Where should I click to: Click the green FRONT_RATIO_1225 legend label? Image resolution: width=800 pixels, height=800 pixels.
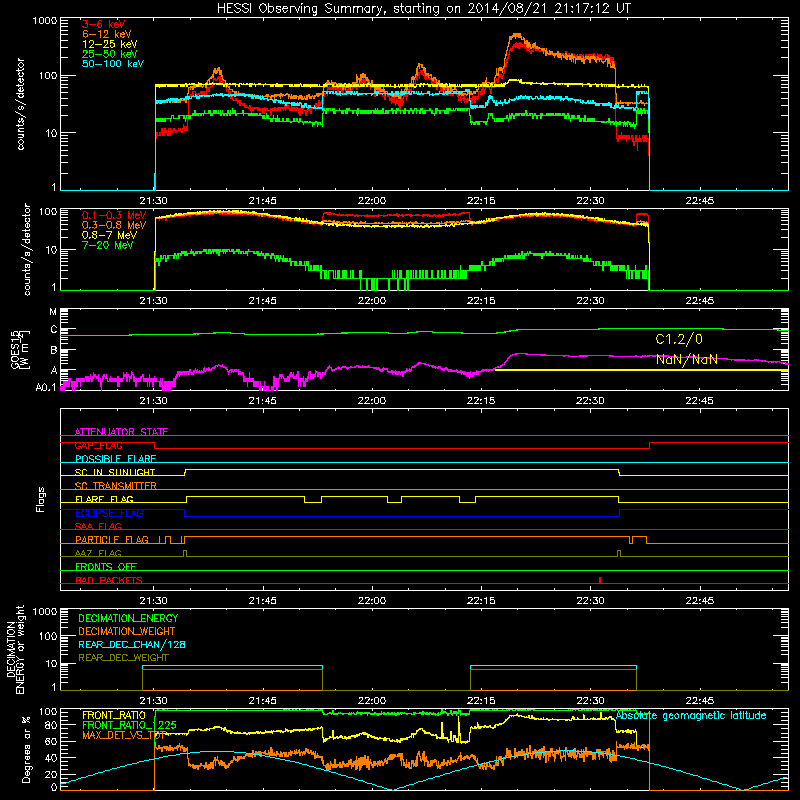point(129,725)
